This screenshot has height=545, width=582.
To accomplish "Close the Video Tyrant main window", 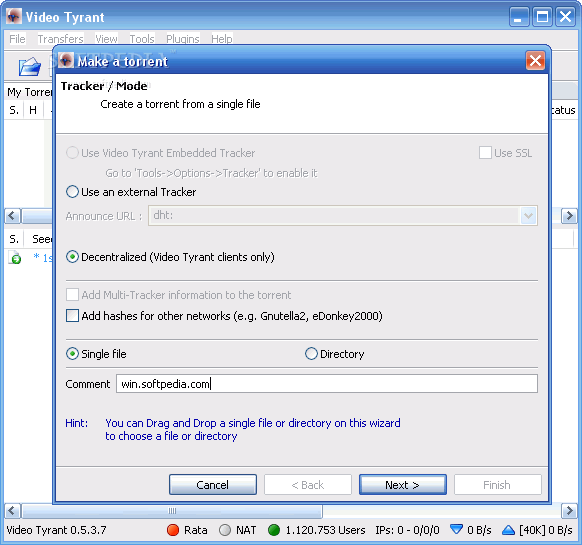I will (565, 17).
